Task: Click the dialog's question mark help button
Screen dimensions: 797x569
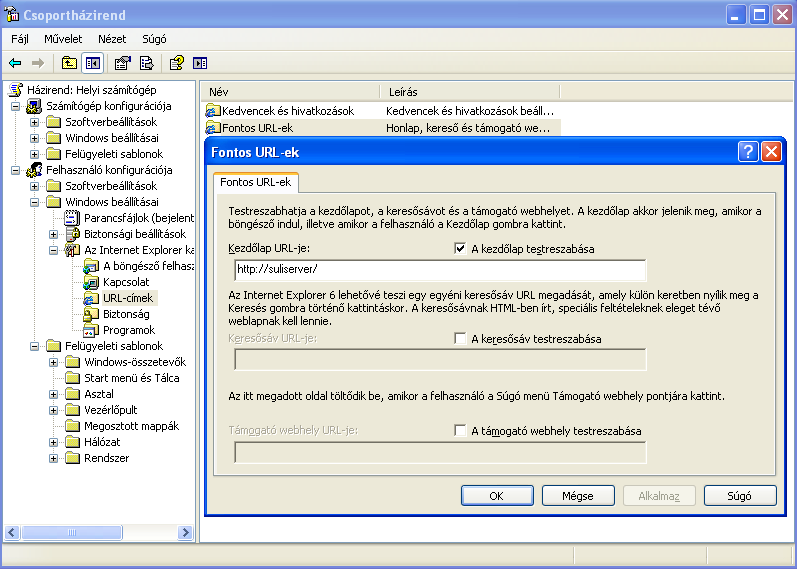Action: tap(748, 152)
